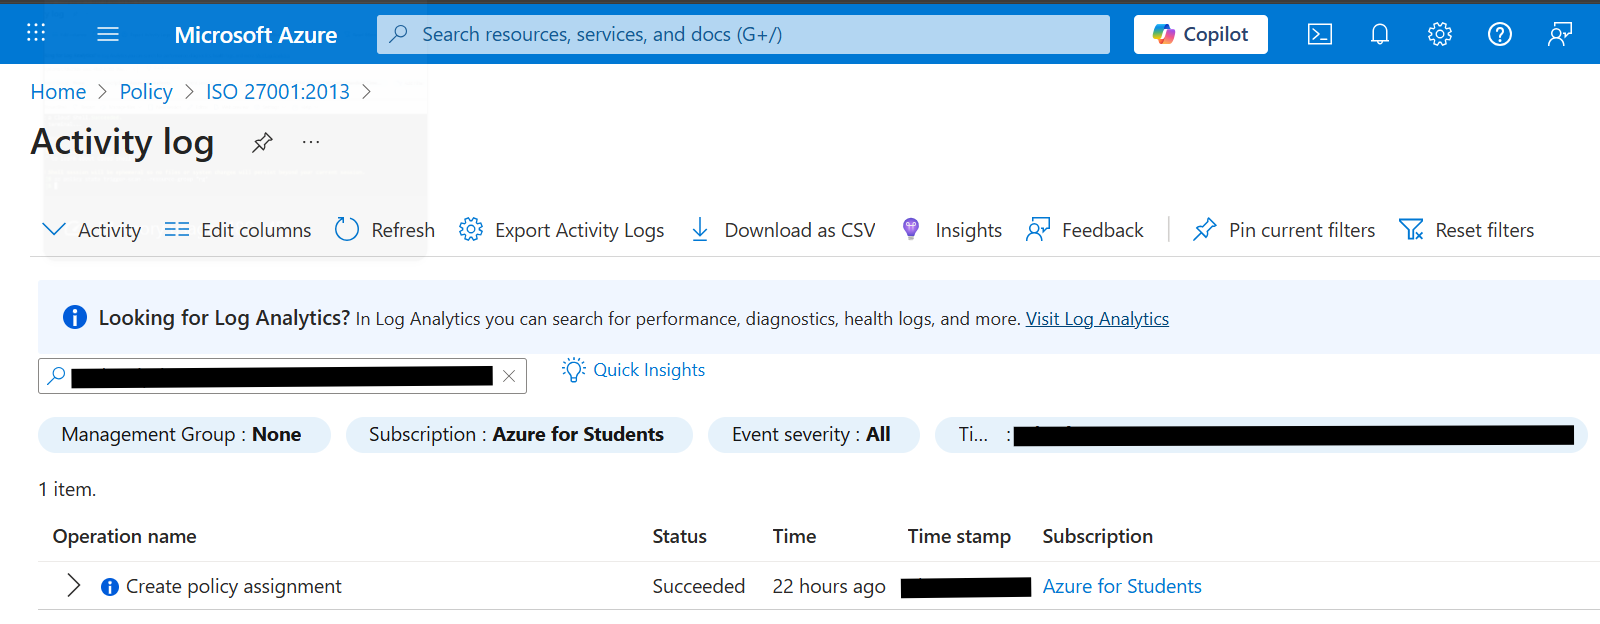Screen dimensions: 1600x624
Task: Sort by Time stamp column header
Action: 959,537
